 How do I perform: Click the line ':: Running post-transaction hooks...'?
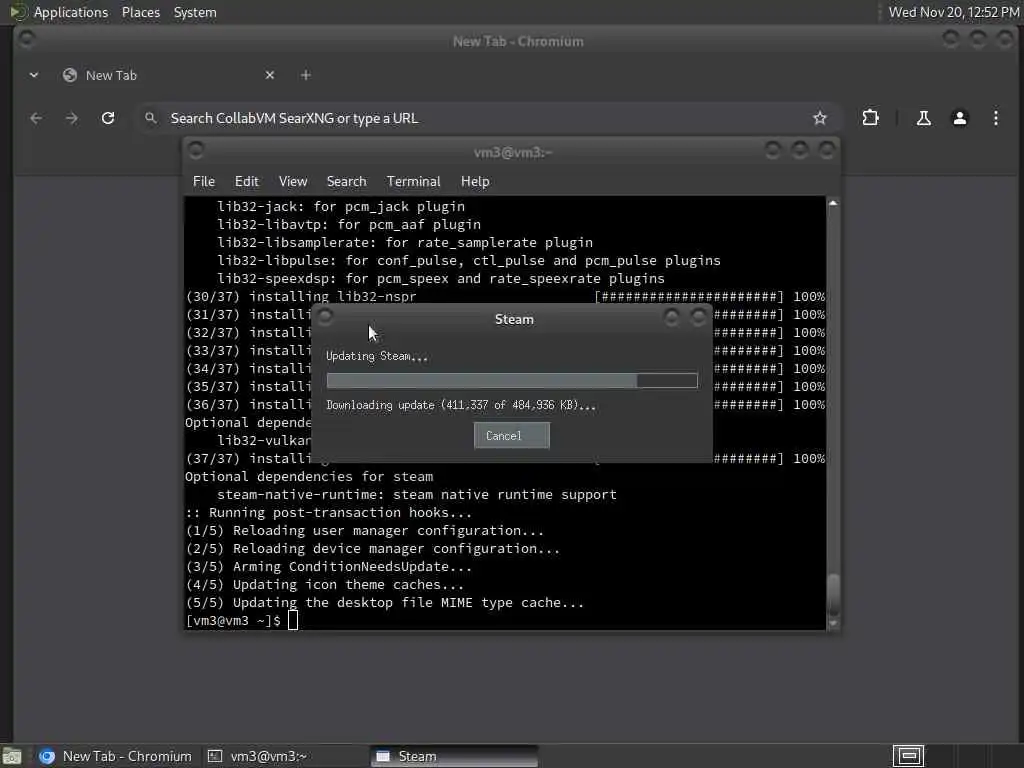tap(328, 513)
